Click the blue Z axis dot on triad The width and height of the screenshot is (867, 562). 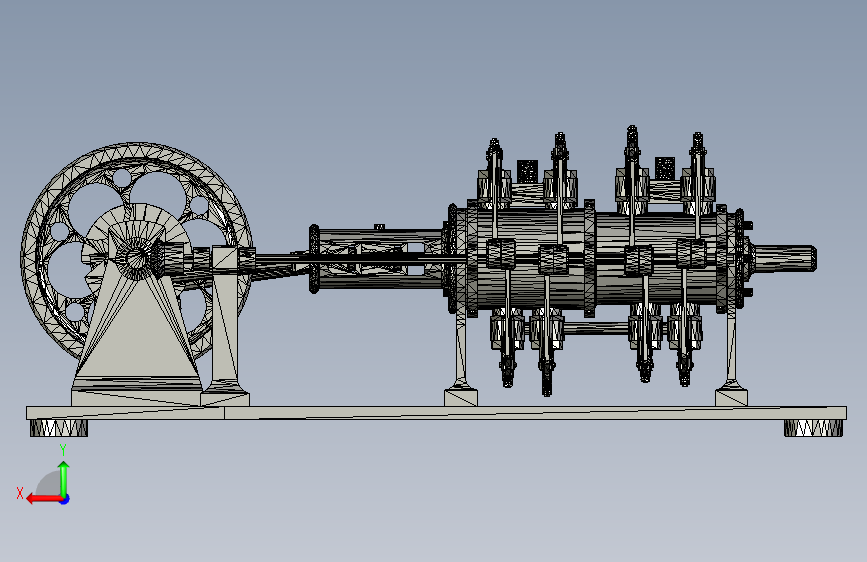(65, 499)
